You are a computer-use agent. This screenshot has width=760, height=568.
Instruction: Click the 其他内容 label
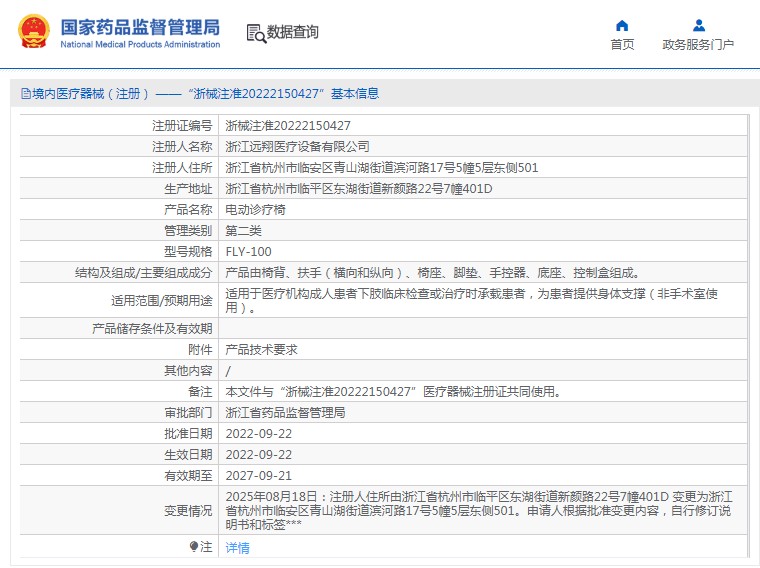click(188, 371)
